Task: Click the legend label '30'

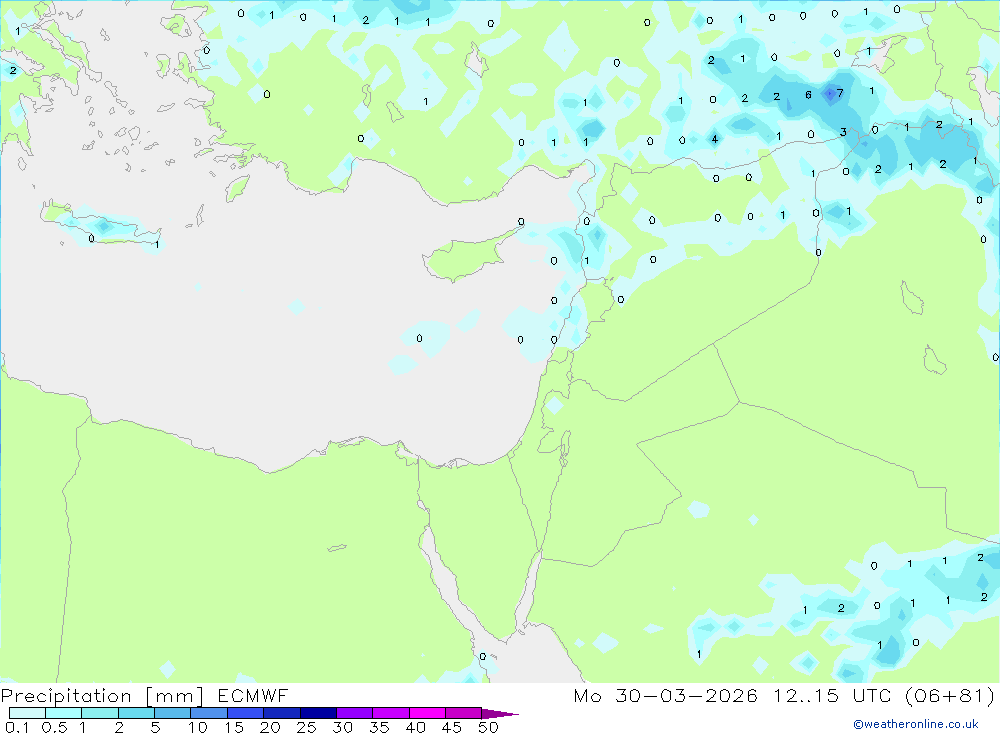Action: point(343,727)
